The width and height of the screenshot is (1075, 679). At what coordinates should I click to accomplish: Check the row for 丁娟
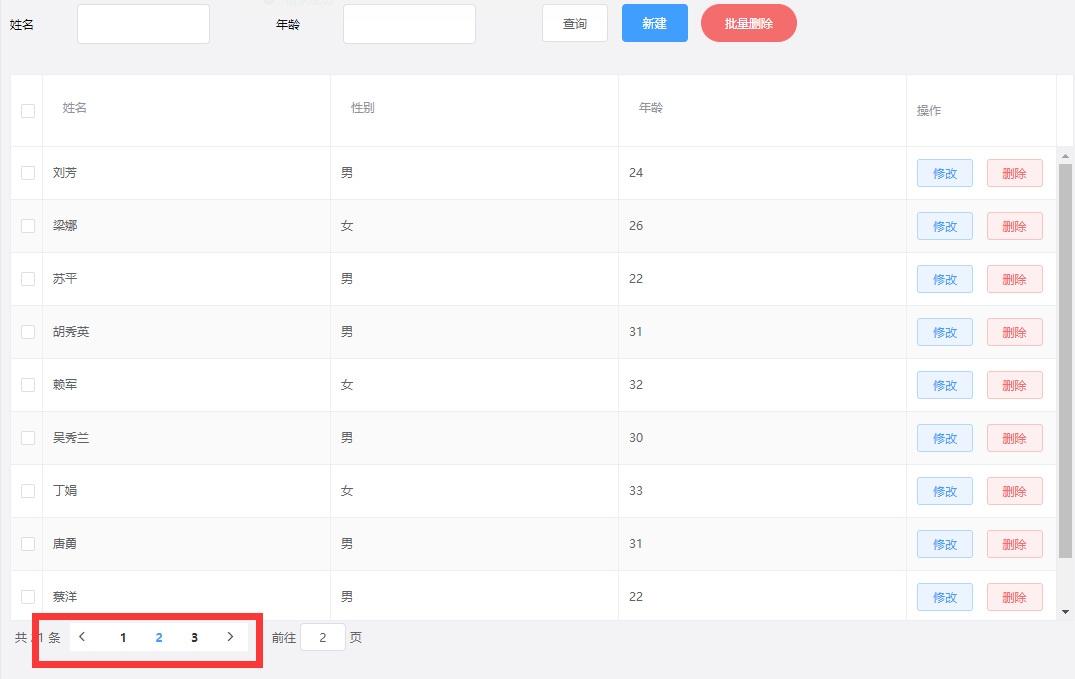pos(28,490)
